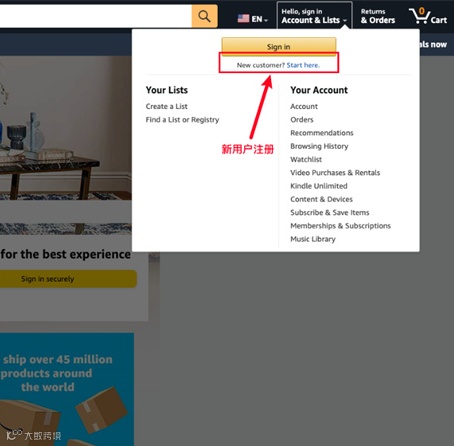Click the magnifying glass search button
Screen dimensions: 454x446
tap(204, 16)
